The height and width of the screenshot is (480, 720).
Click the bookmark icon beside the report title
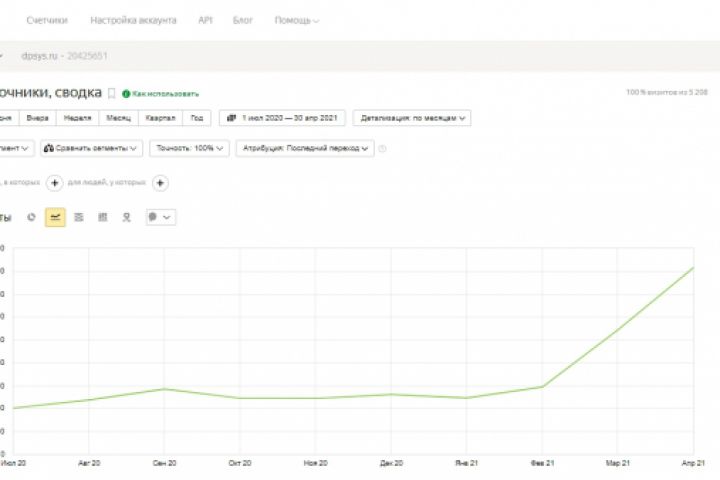112,93
